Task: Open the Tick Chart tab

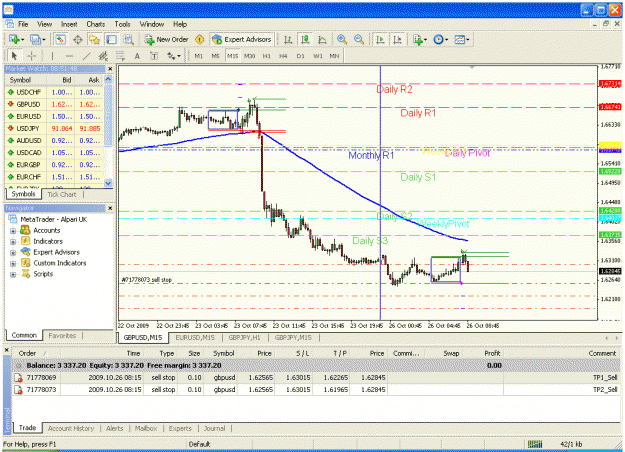Action: click(62, 195)
